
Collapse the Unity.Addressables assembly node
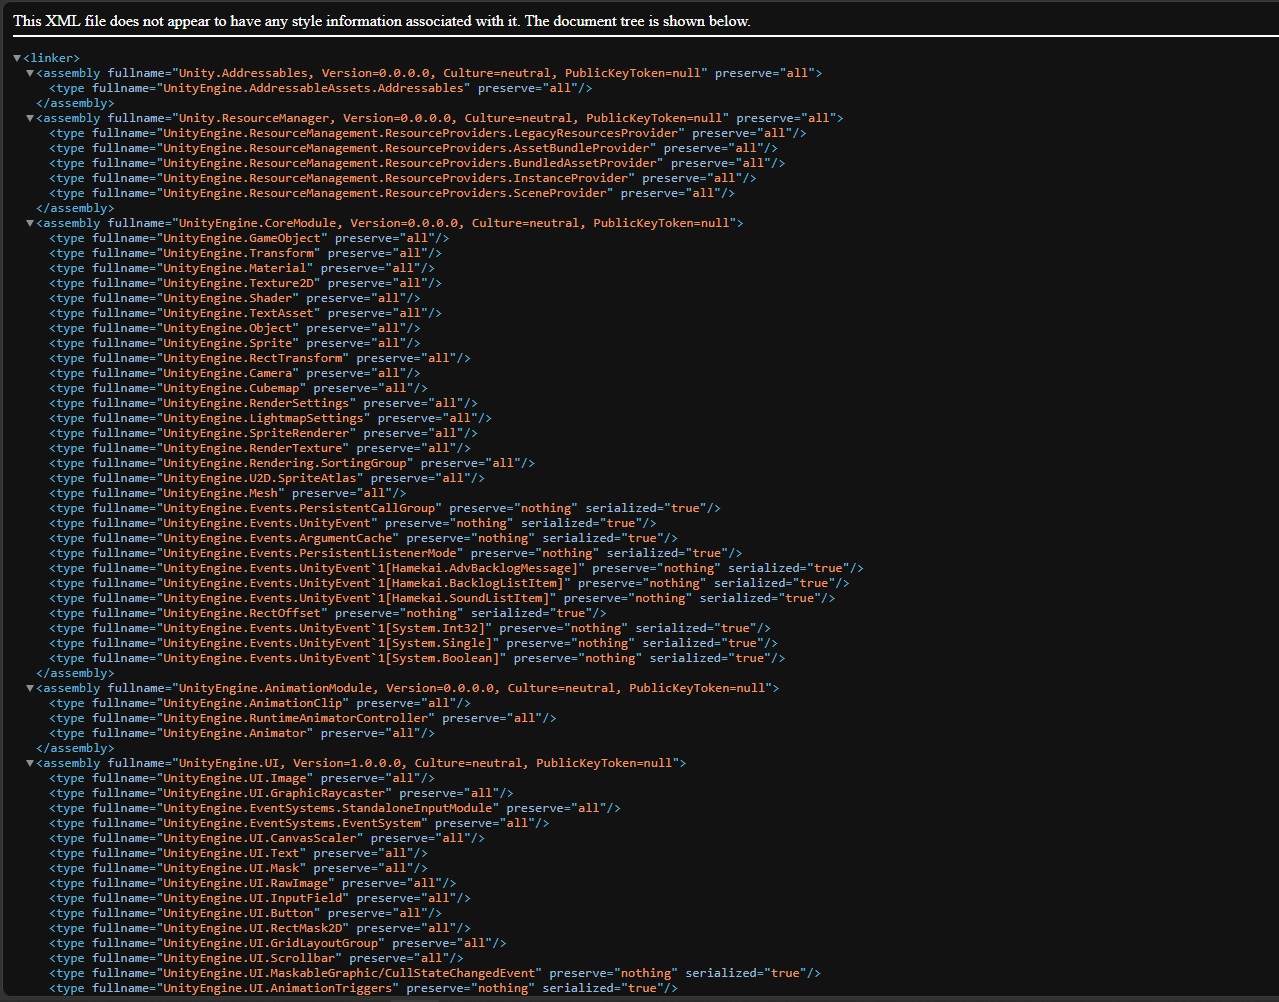[x=30, y=73]
